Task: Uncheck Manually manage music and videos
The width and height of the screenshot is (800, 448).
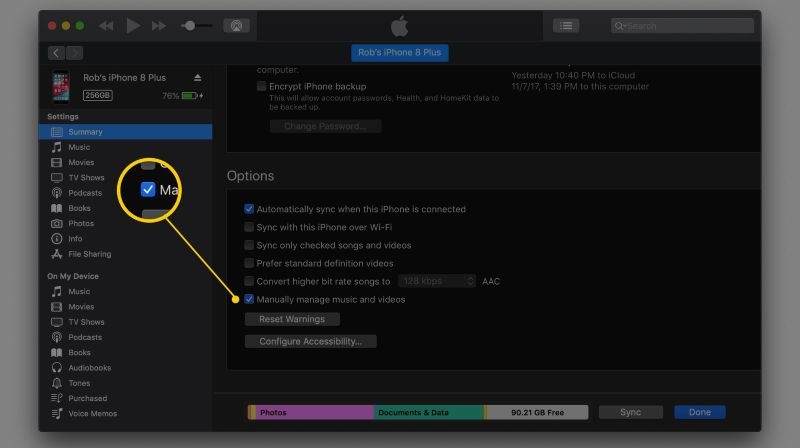Action: pyautogui.click(x=249, y=299)
